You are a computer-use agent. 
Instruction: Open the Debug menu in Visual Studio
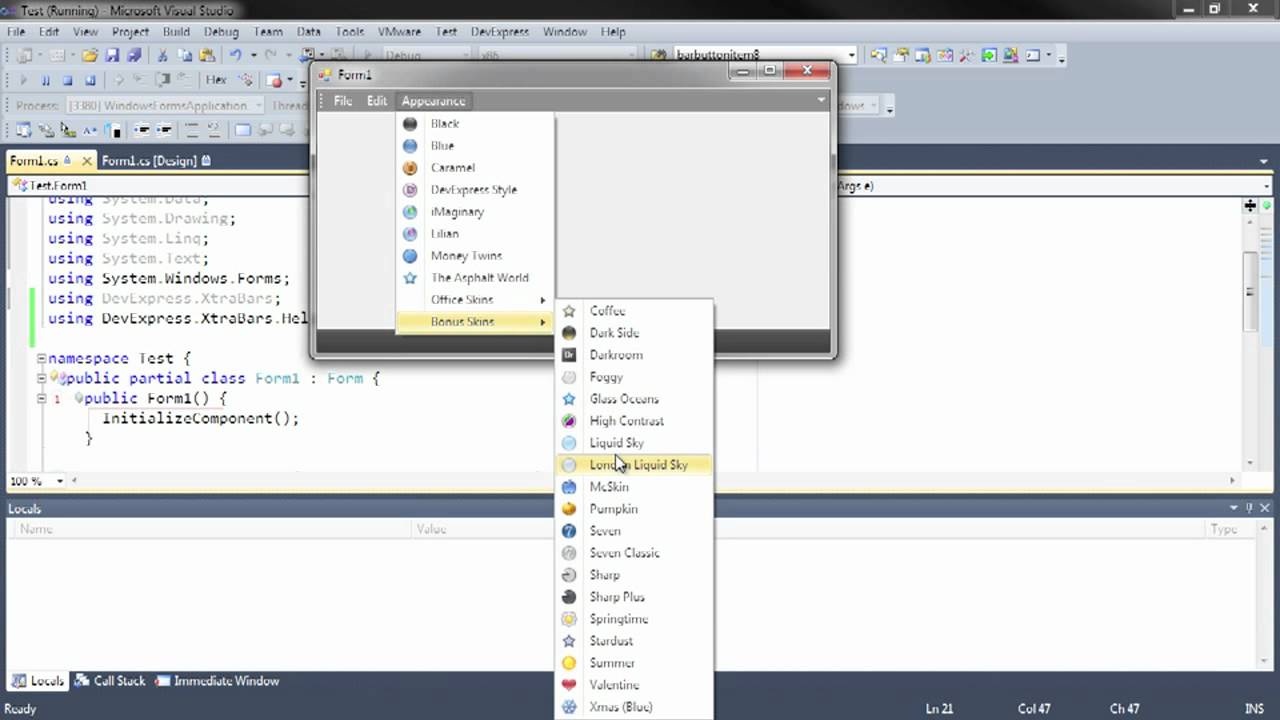click(221, 32)
